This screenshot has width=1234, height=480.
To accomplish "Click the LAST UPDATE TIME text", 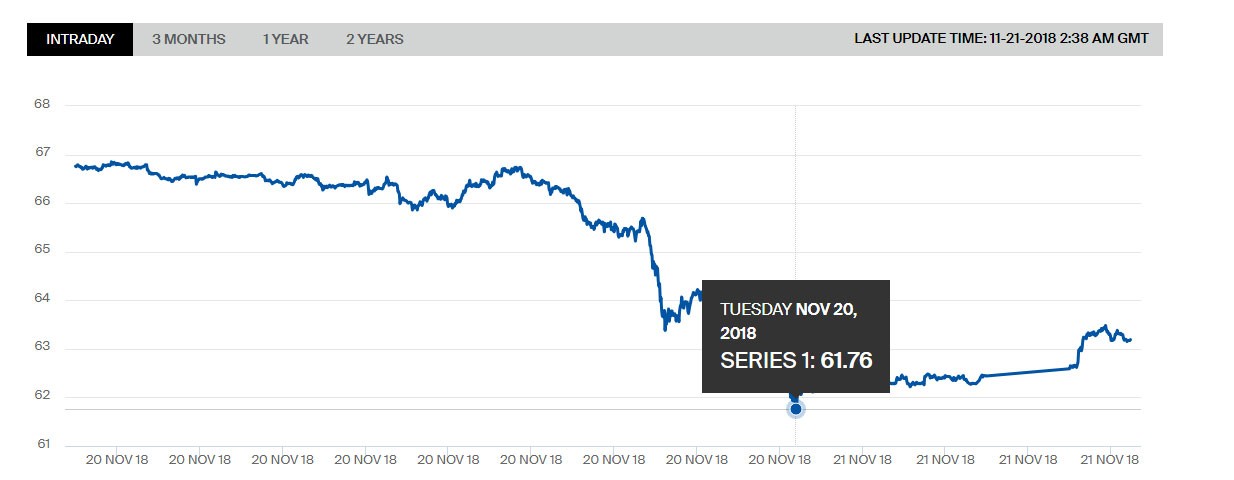I will (x=1001, y=39).
